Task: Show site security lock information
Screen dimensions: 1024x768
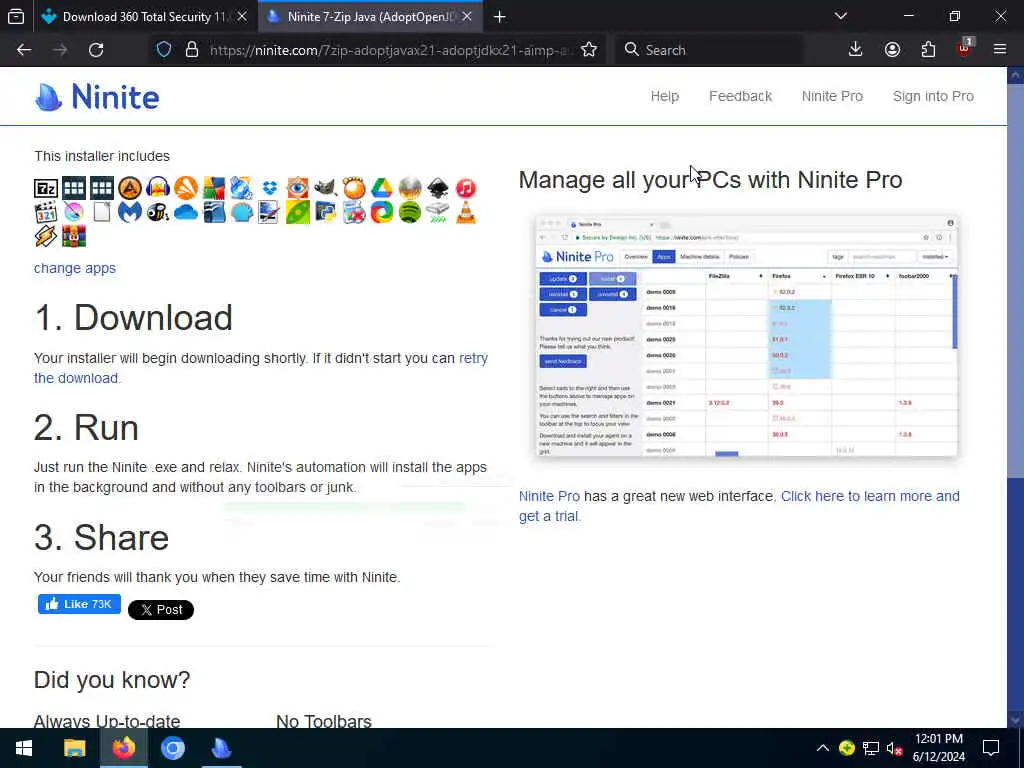Action: point(192,50)
